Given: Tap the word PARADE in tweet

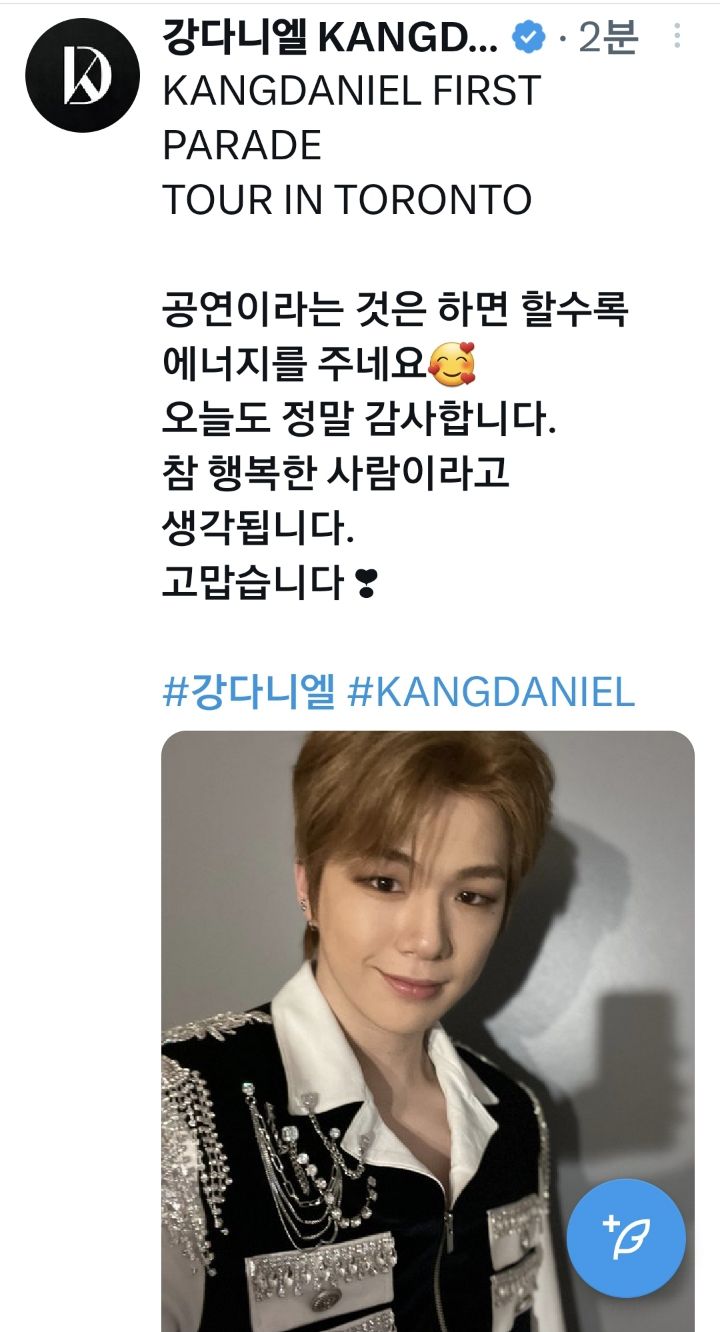Looking at the screenshot, I should click(242, 146).
